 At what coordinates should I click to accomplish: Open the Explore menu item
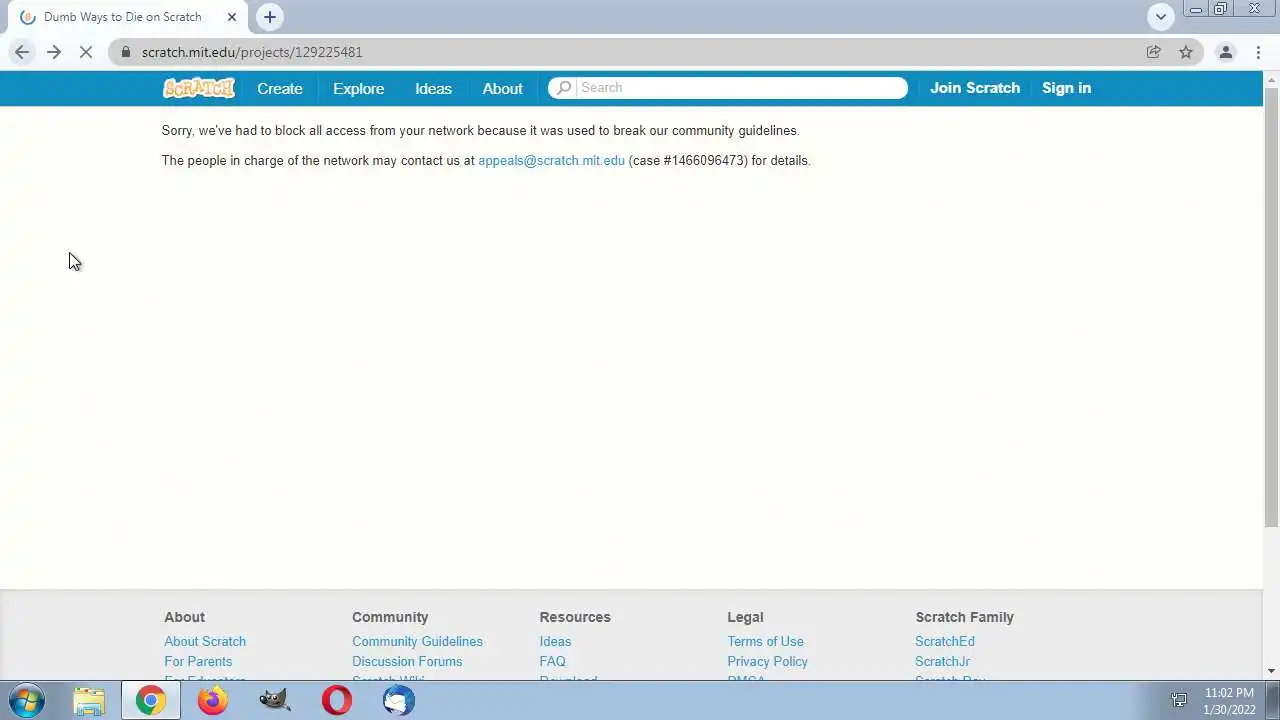coord(359,88)
